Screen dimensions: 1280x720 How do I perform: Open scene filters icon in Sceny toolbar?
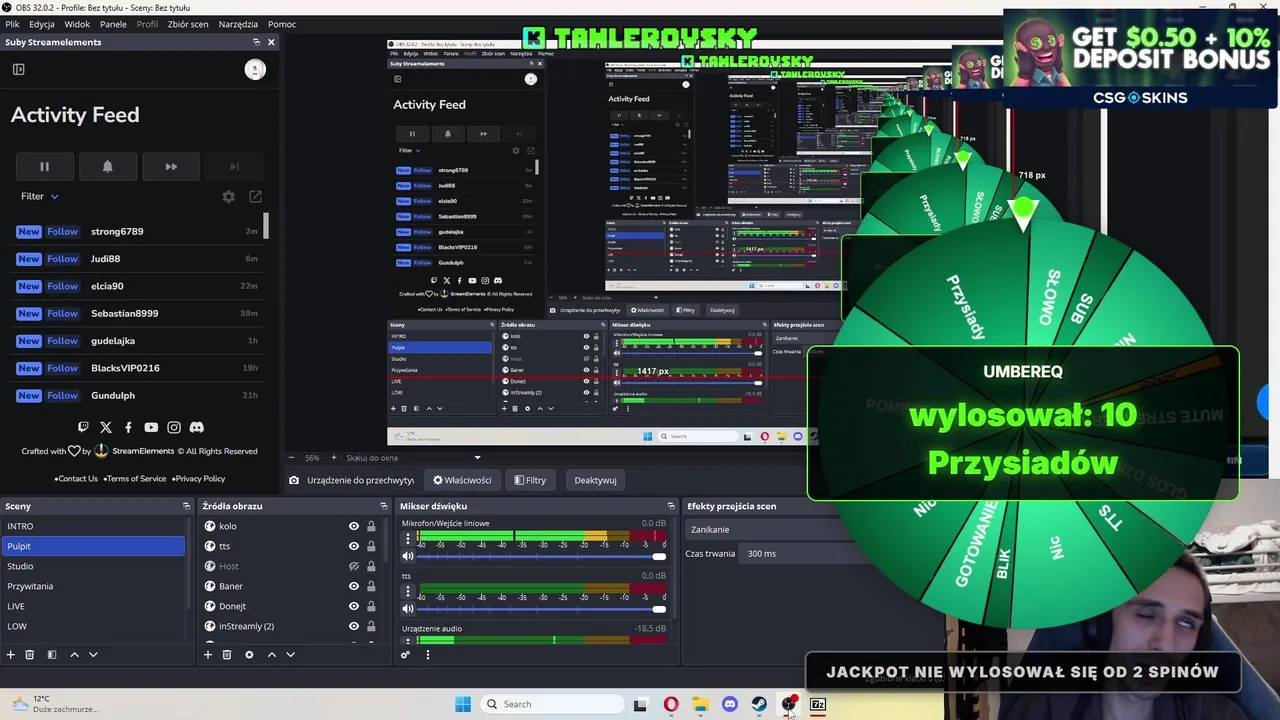(x=52, y=654)
